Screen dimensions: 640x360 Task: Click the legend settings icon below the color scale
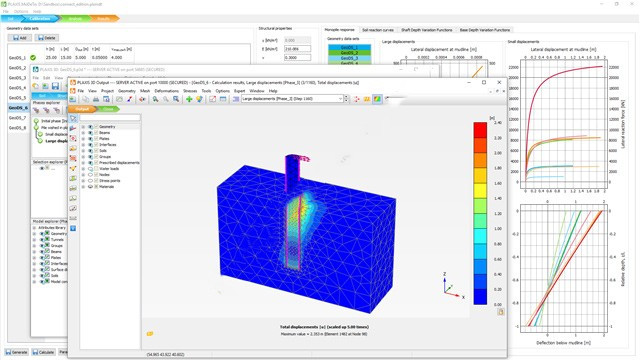501,312
